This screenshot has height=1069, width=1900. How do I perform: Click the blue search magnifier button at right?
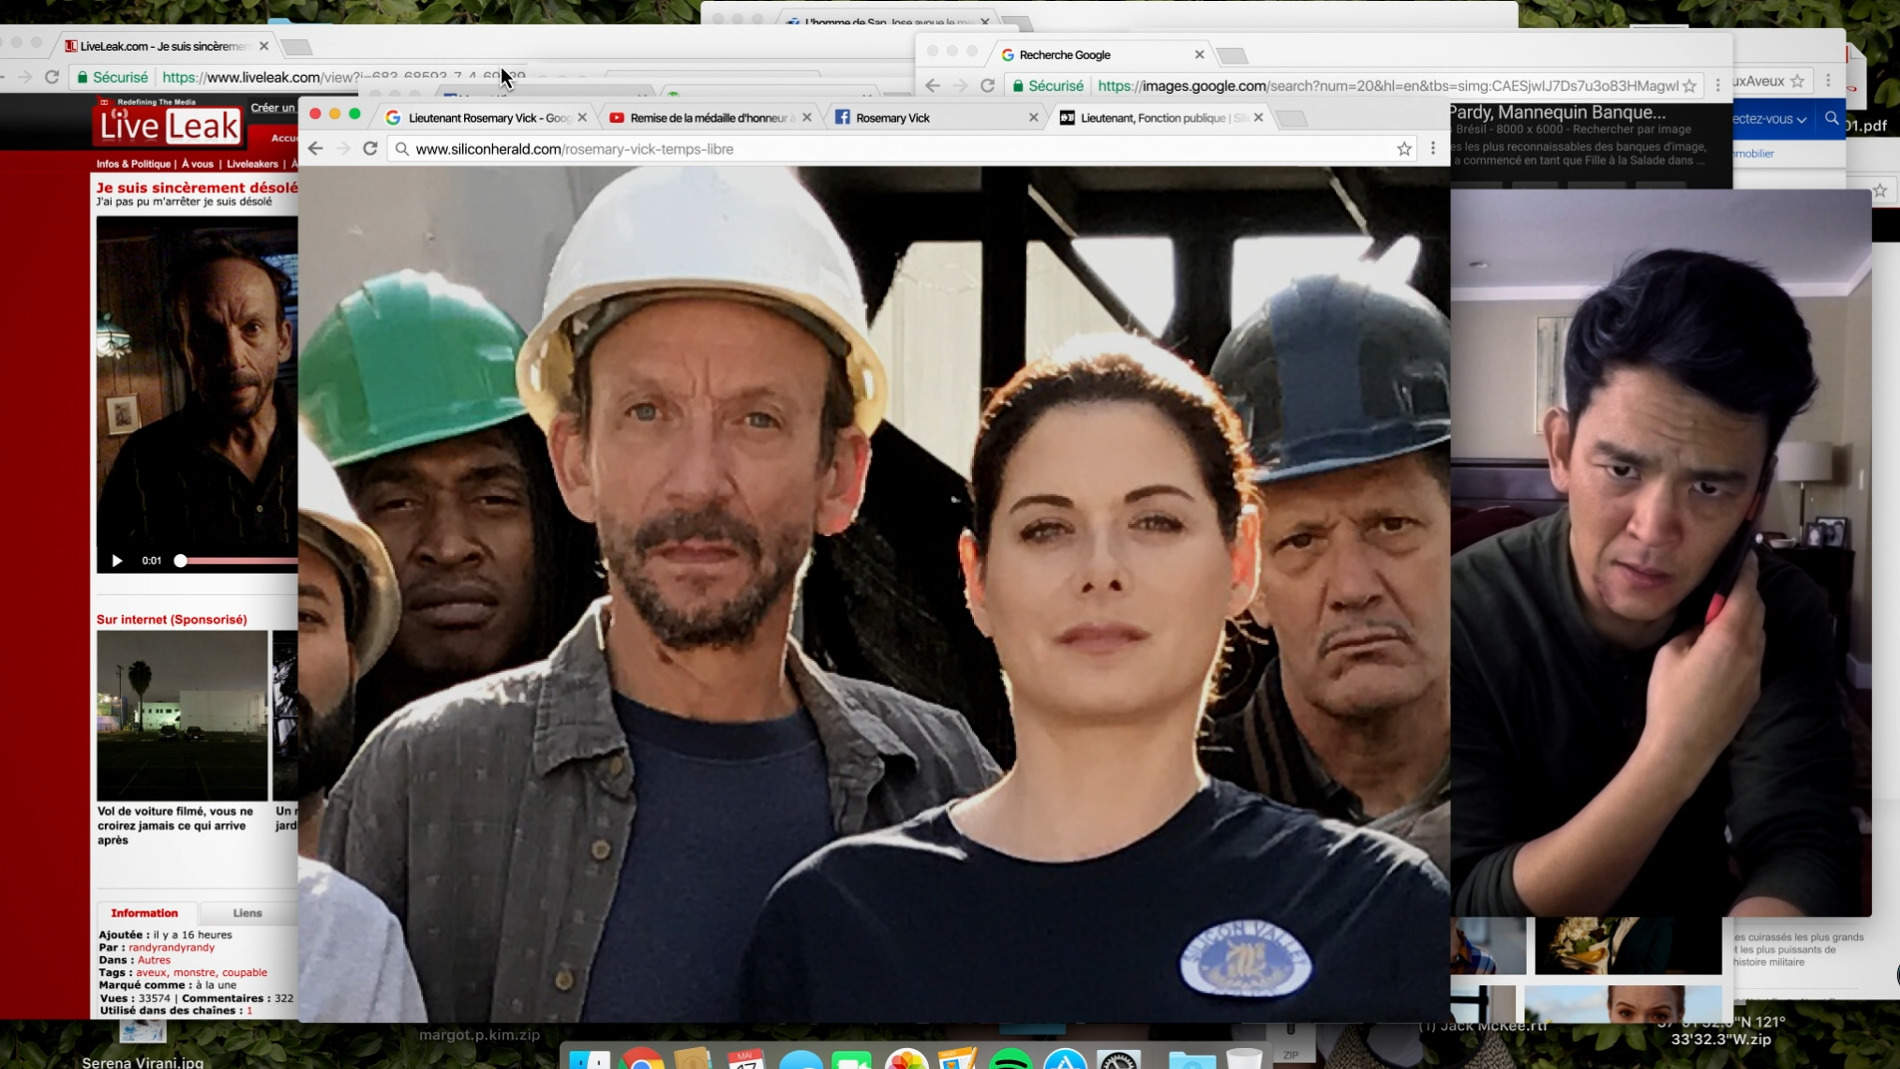1832,119
